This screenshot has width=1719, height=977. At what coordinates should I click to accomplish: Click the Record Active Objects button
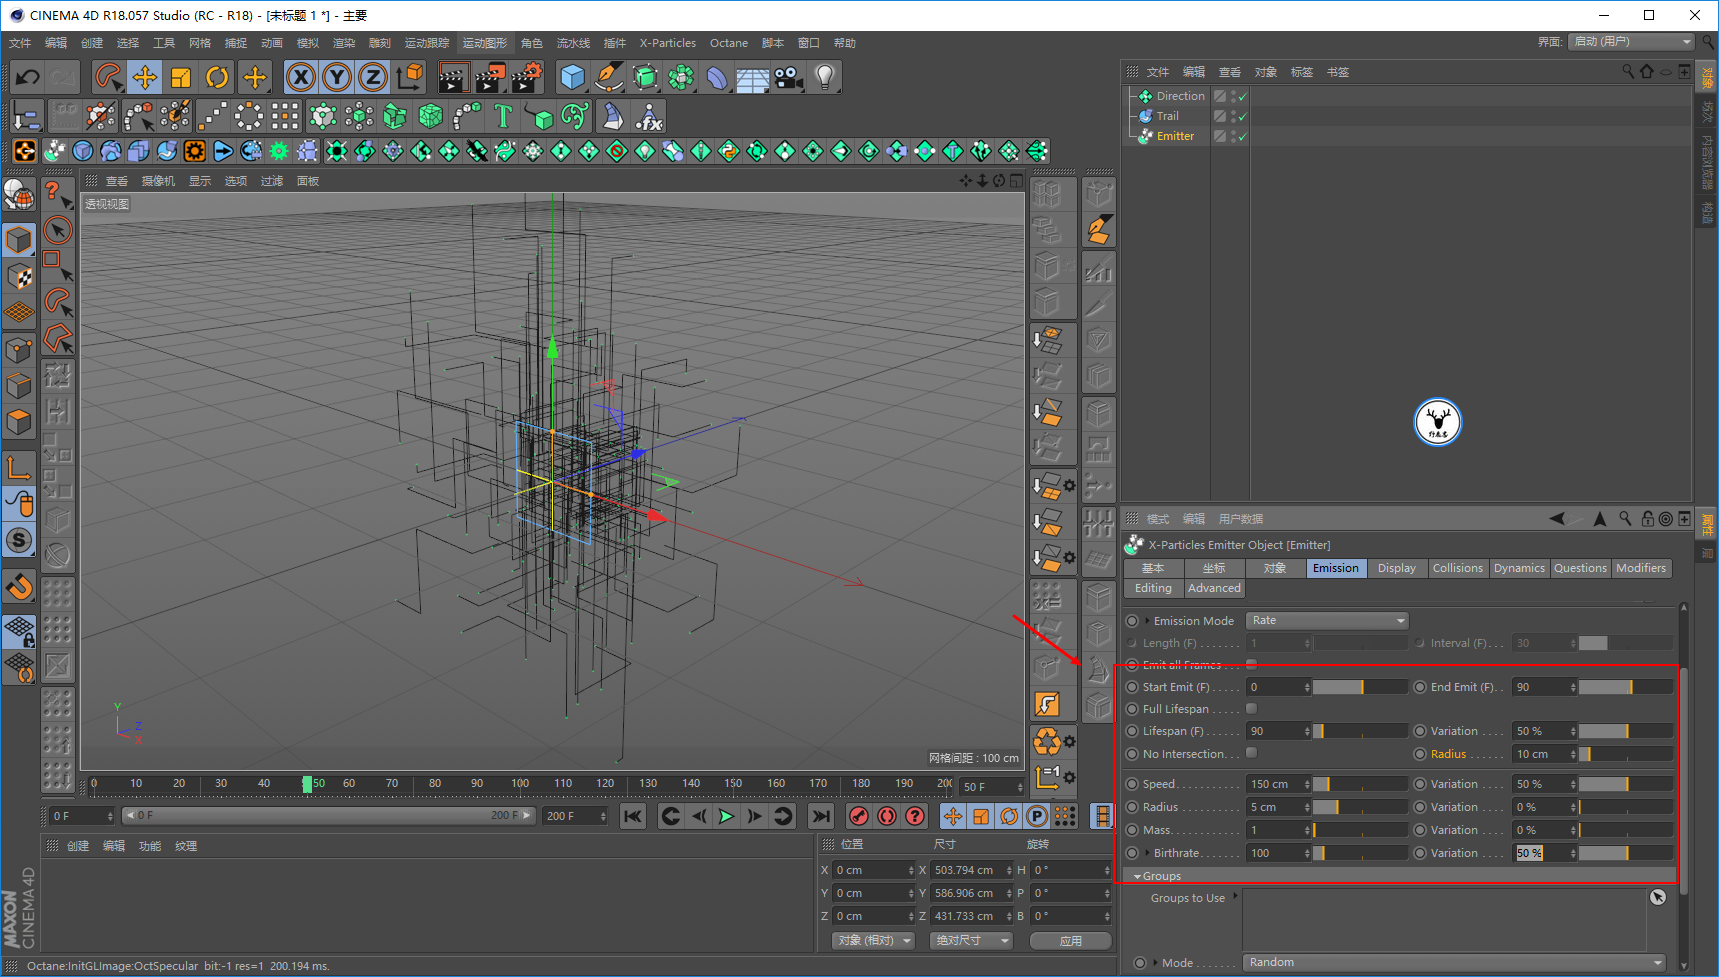pos(859,816)
